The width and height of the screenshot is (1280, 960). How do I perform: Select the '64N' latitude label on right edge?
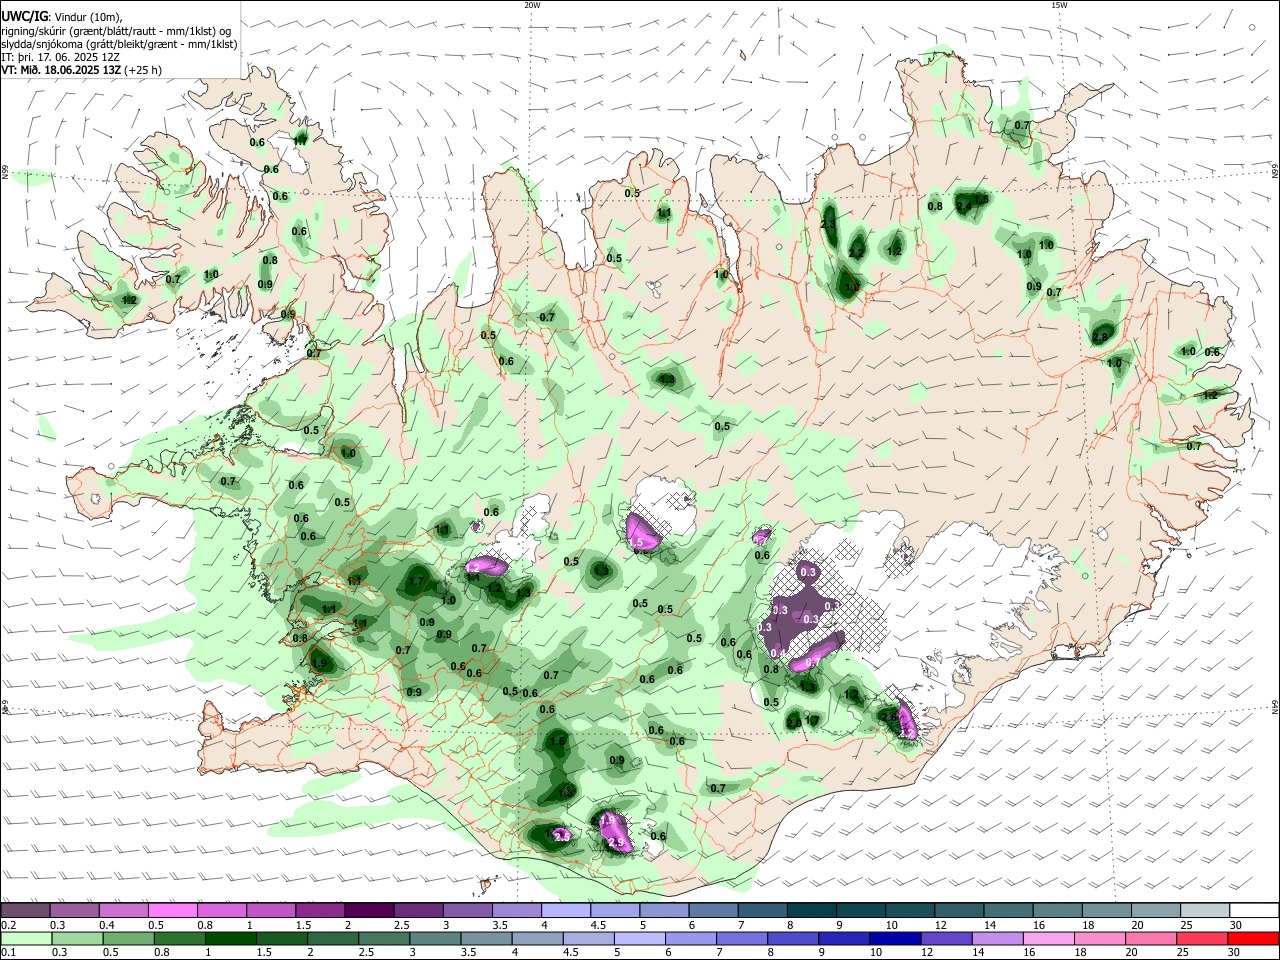coord(1275,707)
